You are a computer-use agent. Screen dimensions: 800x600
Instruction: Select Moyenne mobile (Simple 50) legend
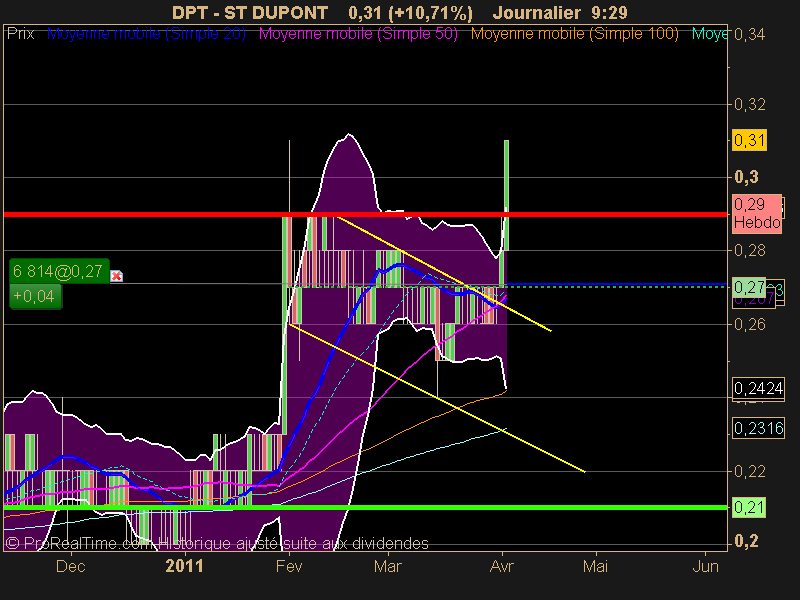tap(358, 34)
